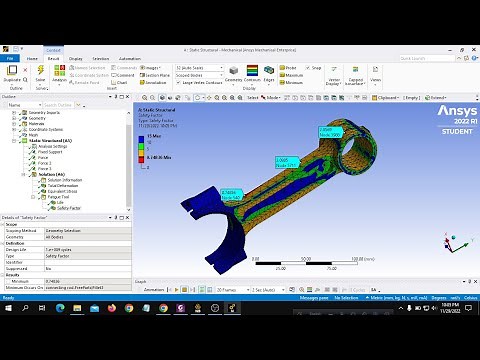
Task: Select Analysis Settings tree item
Action: pos(53,146)
